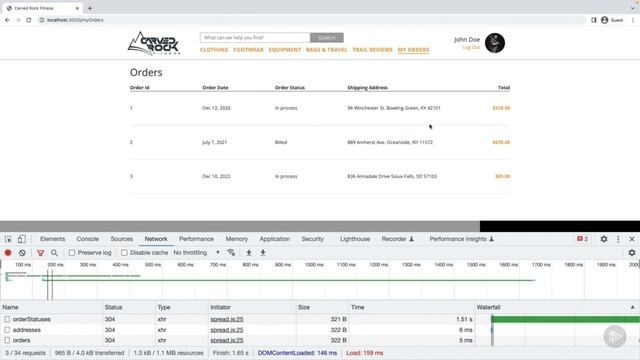The width and height of the screenshot is (640, 360).
Task: Clear the network log with the clear icon
Action: click(22, 253)
